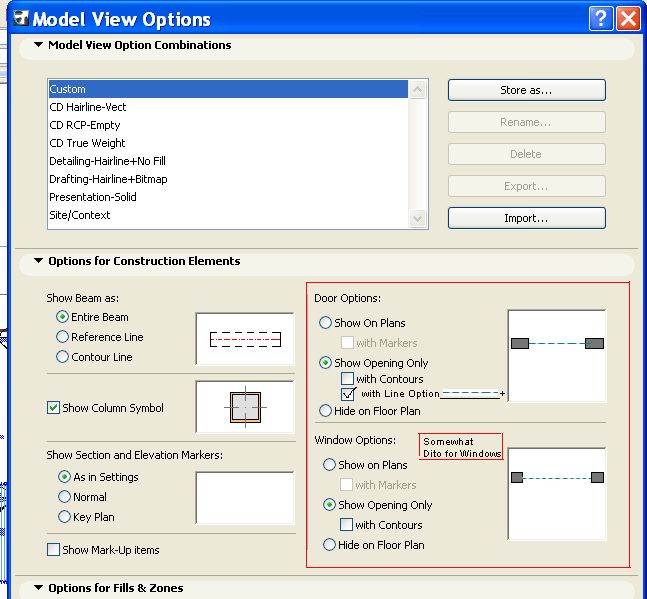Click the Import... button
Screen dimensions: 647x599
click(527, 218)
